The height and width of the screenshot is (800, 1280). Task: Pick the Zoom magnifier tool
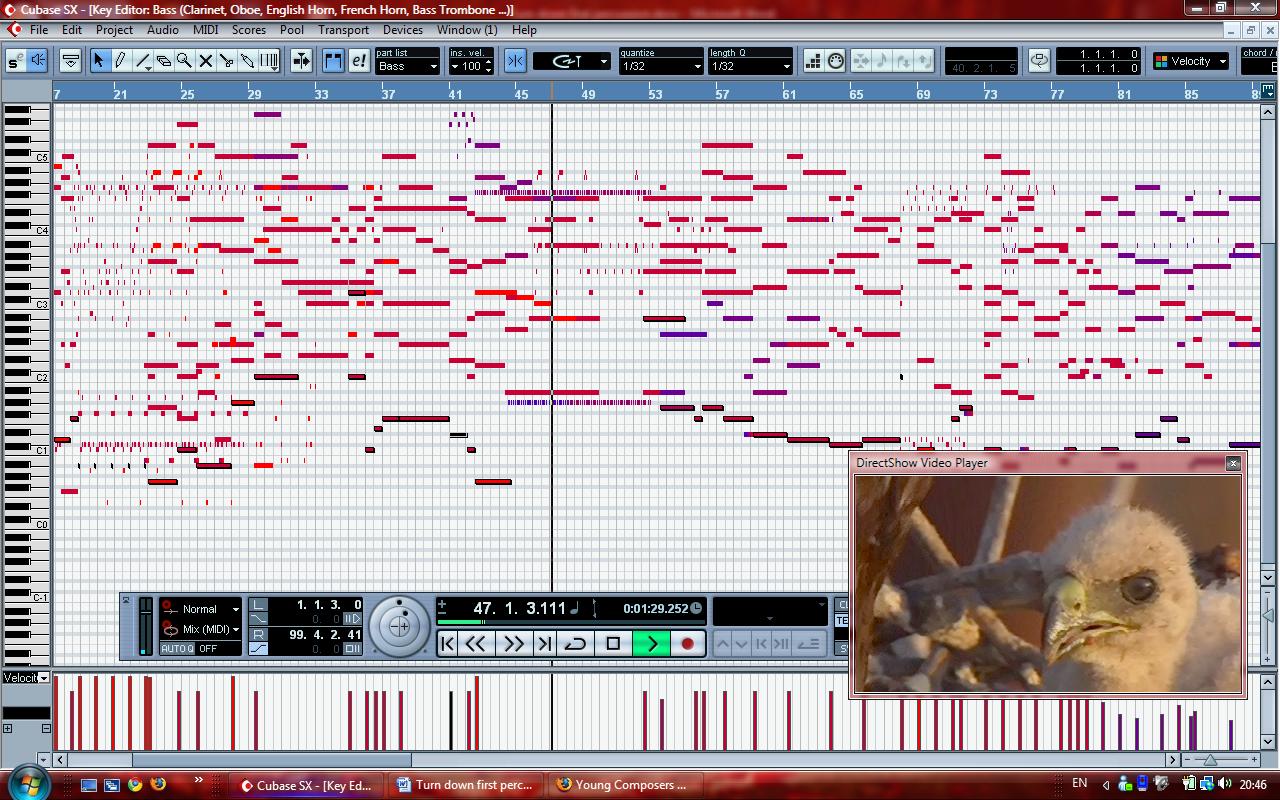[x=184, y=61]
